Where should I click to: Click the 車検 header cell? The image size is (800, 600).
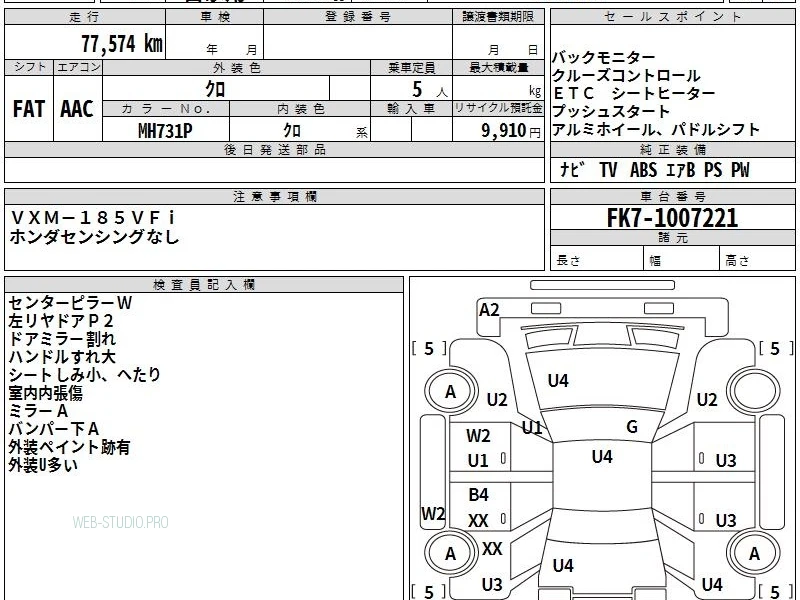[x=215, y=17]
